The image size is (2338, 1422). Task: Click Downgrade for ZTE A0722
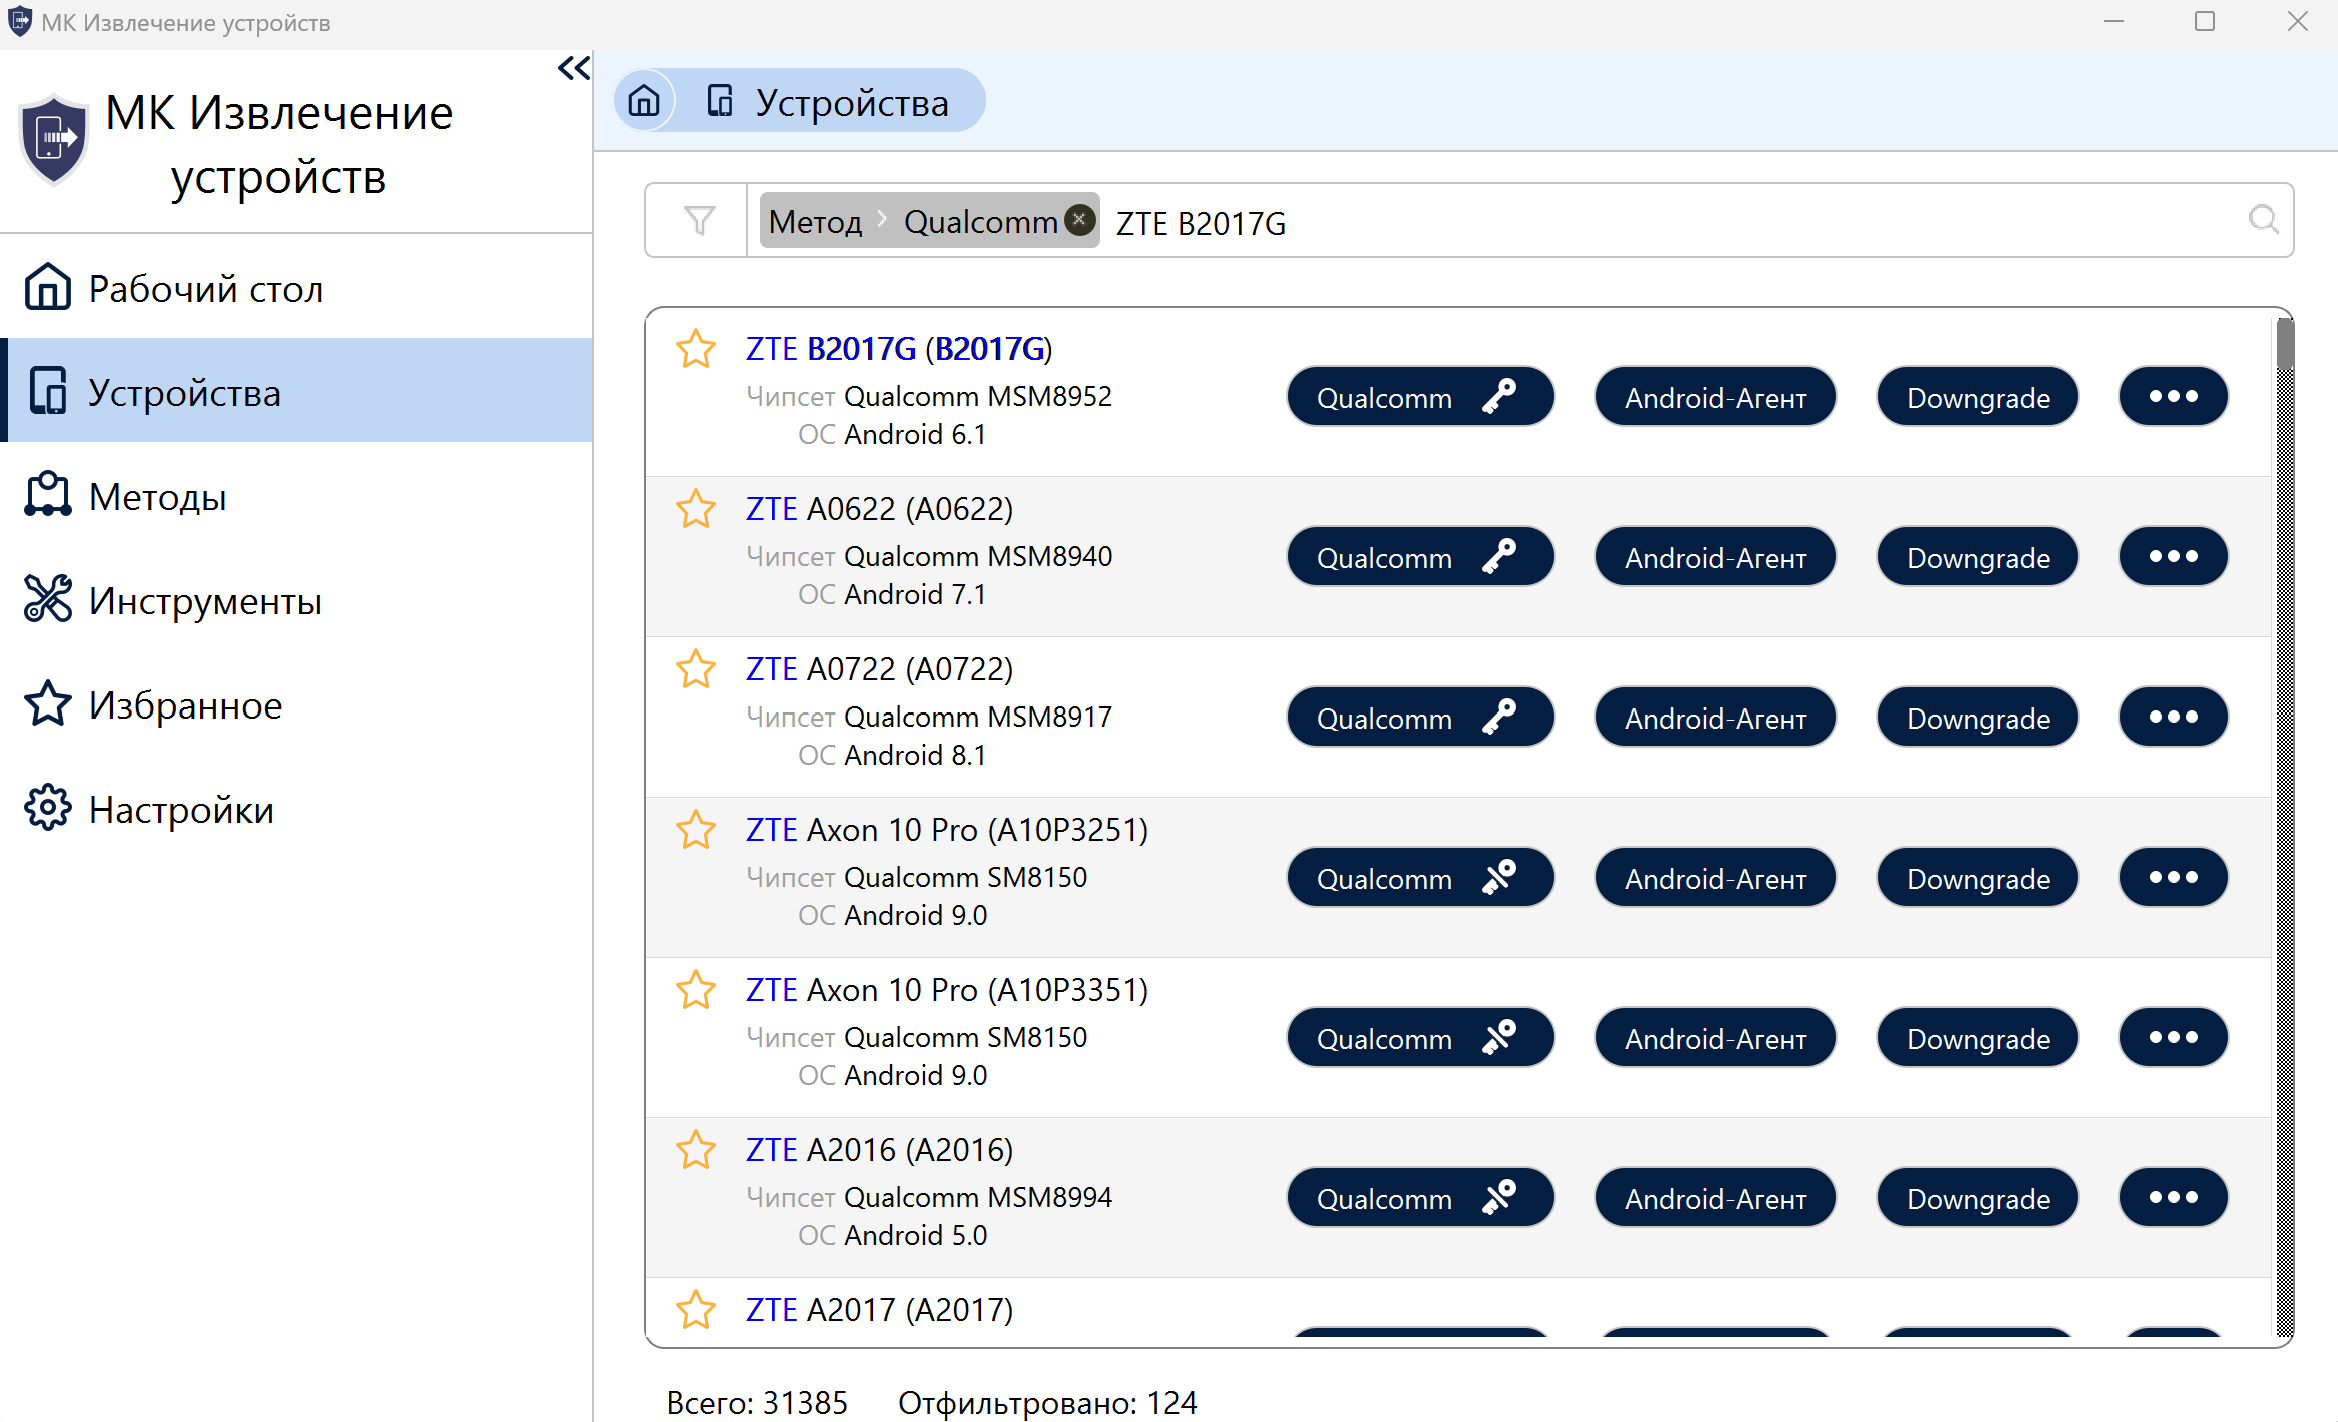(1978, 717)
